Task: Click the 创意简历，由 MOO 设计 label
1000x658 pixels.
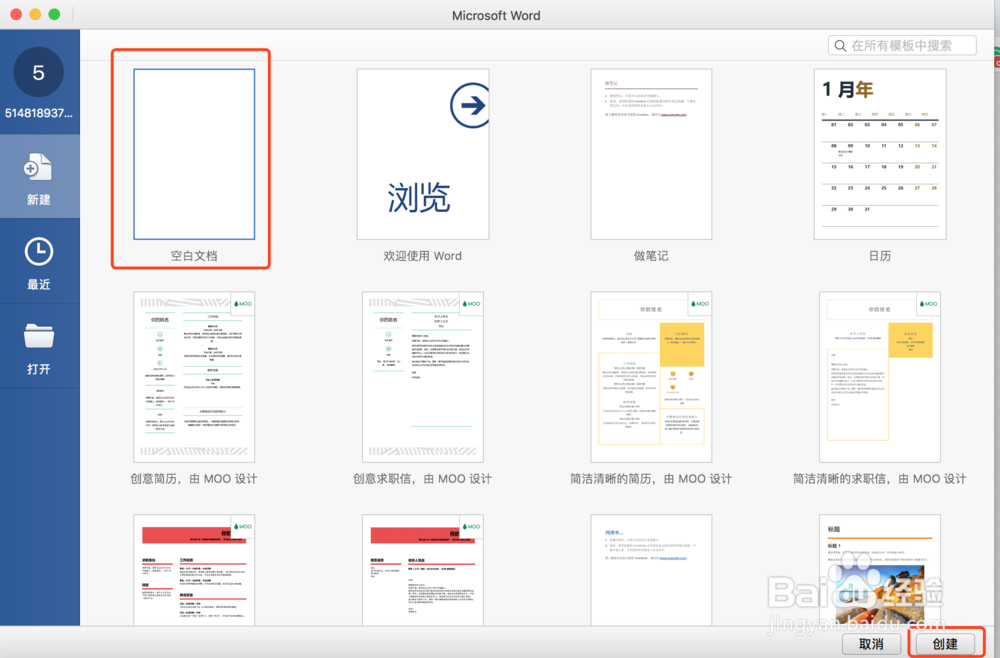Action: [x=194, y=479]
